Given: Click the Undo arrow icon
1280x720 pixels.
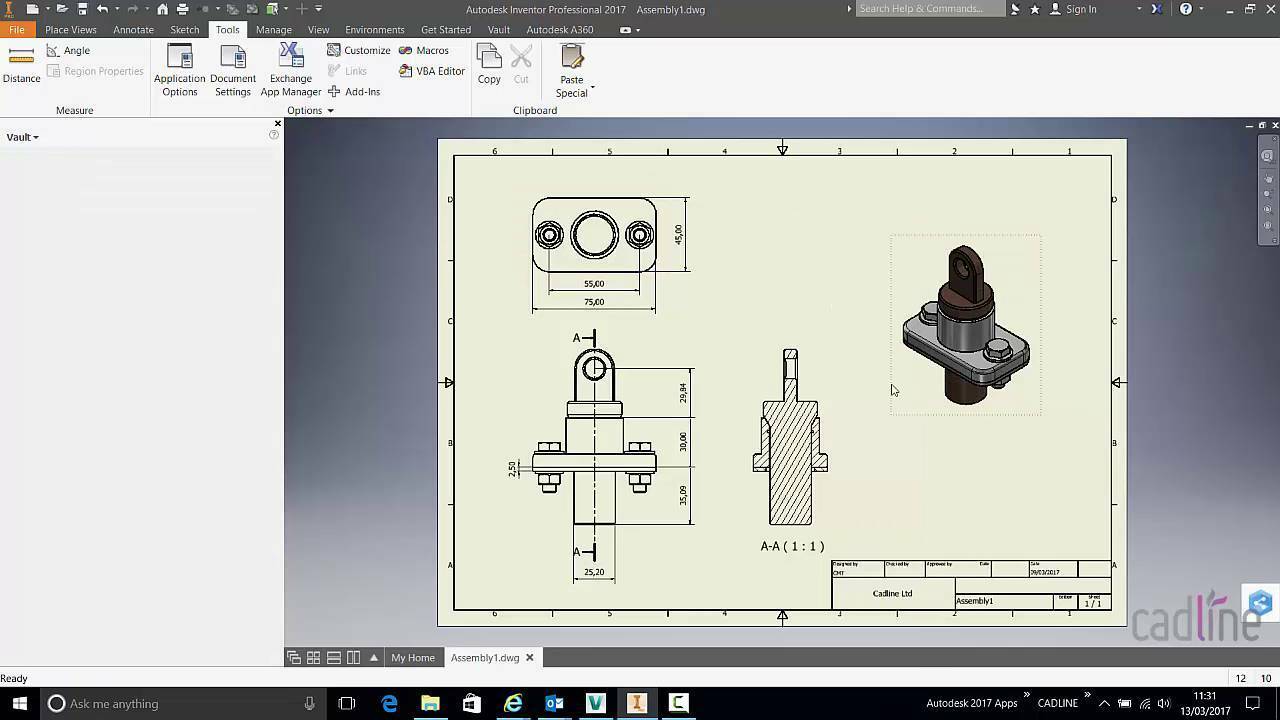Looking at the screenshot, I should (102, 9).
